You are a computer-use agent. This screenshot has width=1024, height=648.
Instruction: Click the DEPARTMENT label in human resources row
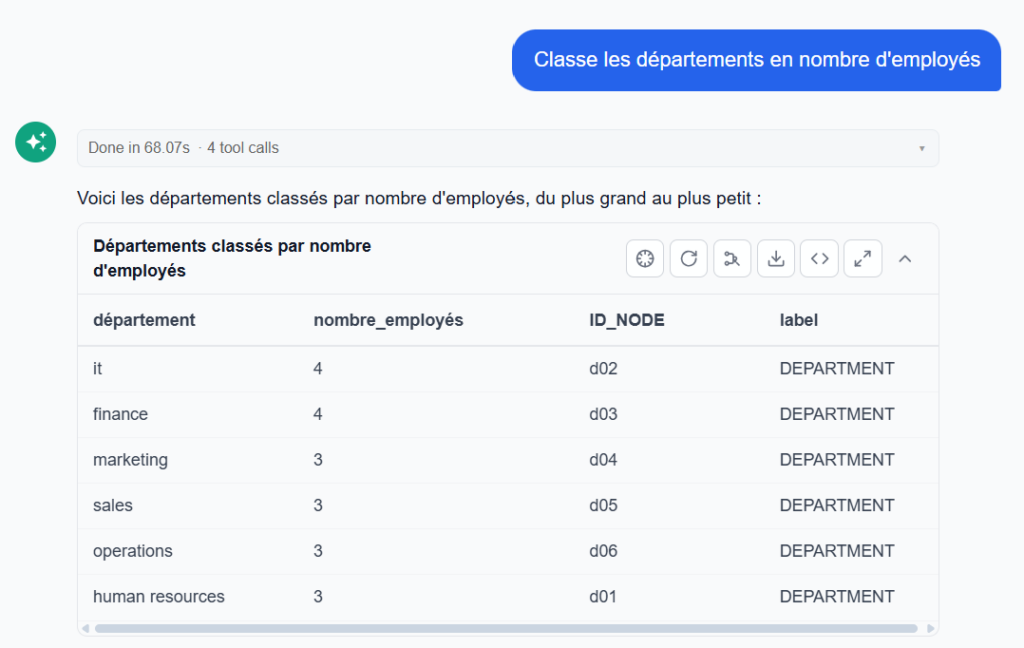(x=837, y=596)
